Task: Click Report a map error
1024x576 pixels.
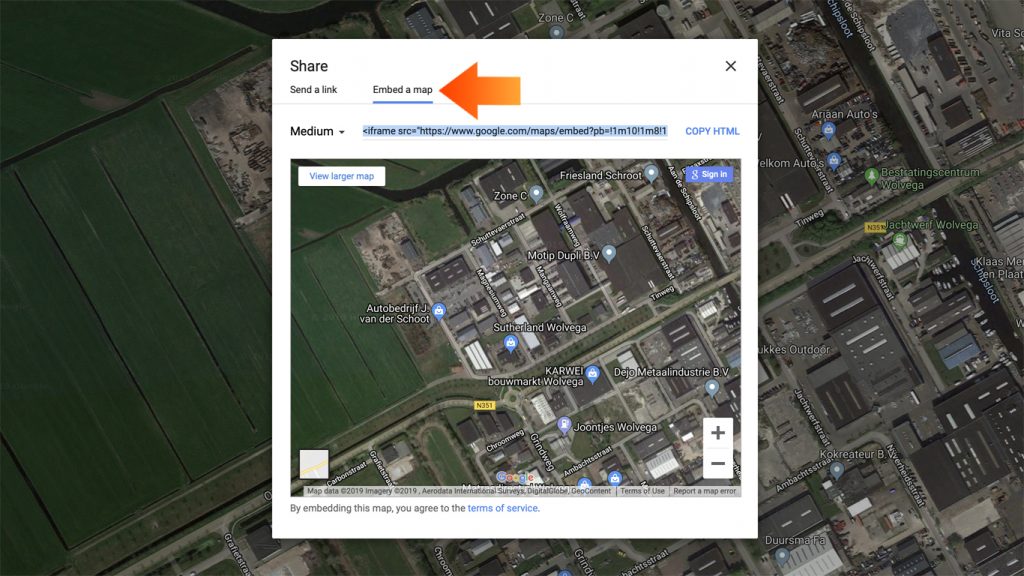Action: coord(704,491)
